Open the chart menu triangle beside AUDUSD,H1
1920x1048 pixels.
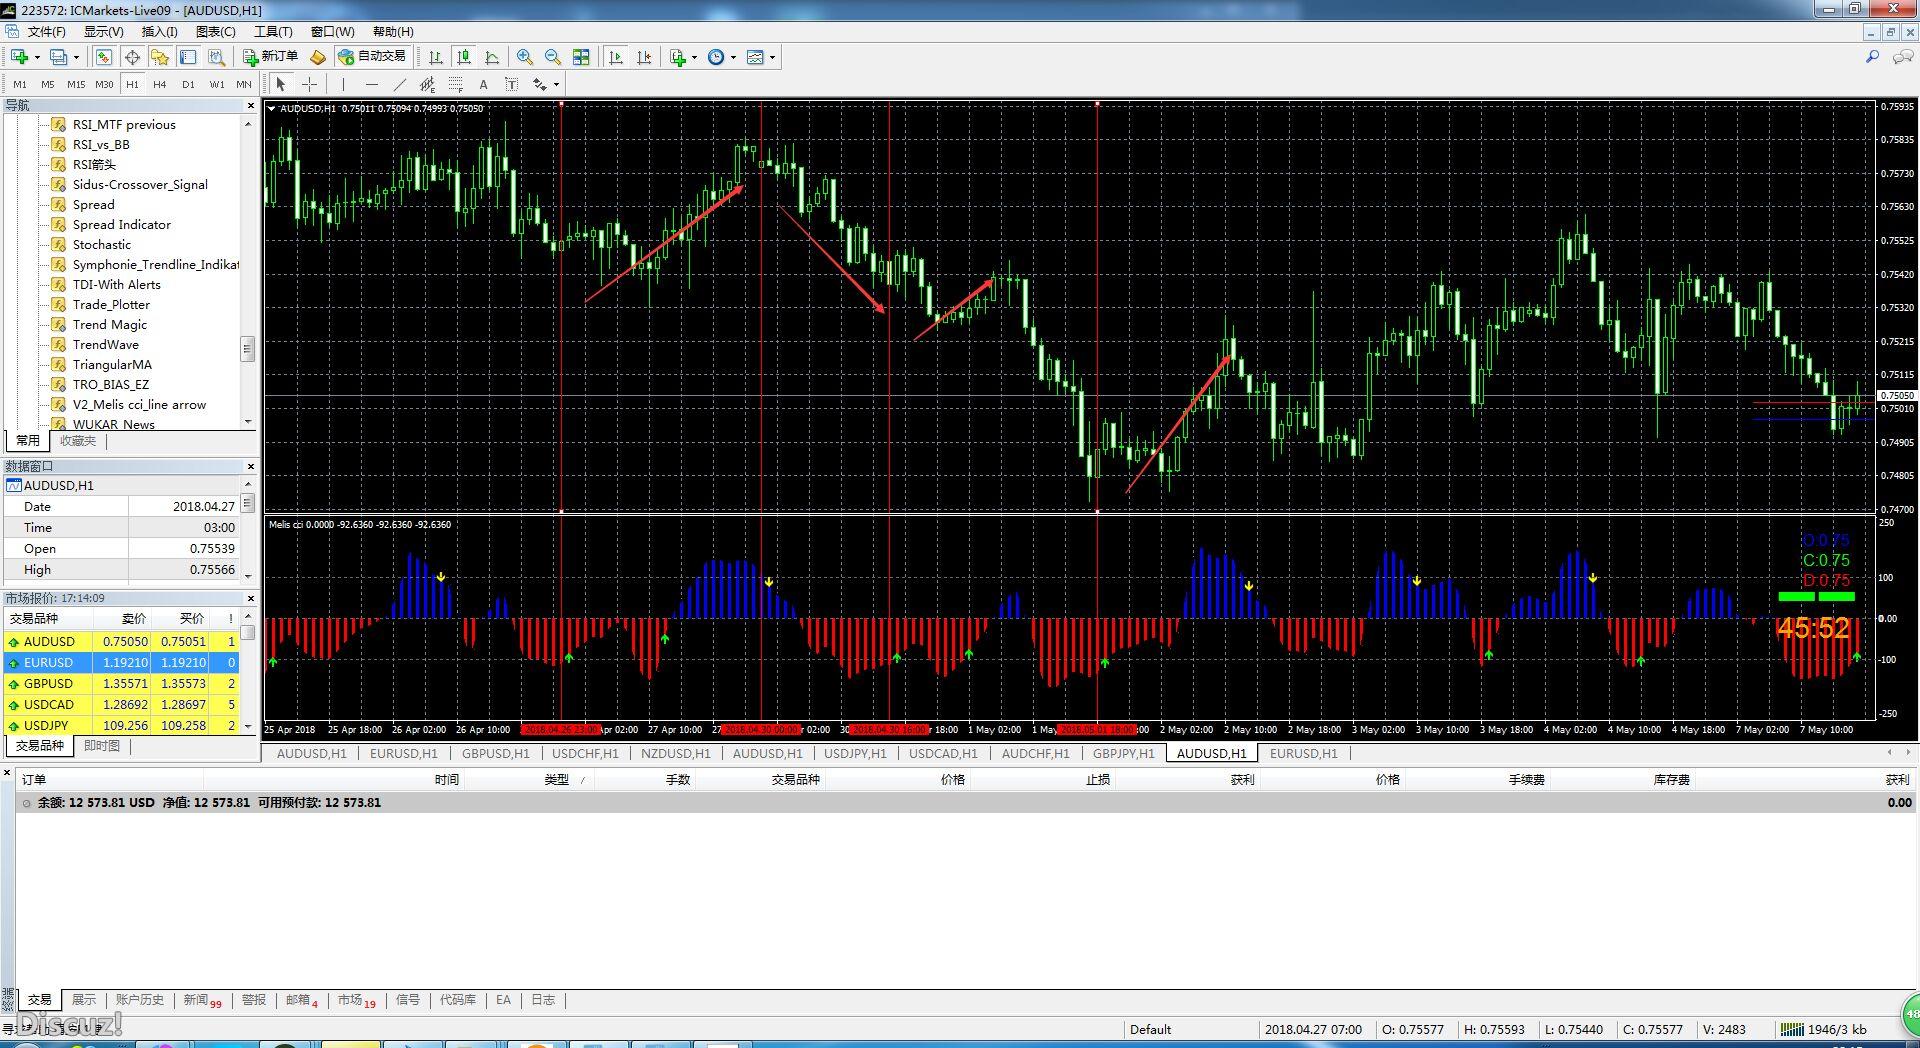point(272,108)
